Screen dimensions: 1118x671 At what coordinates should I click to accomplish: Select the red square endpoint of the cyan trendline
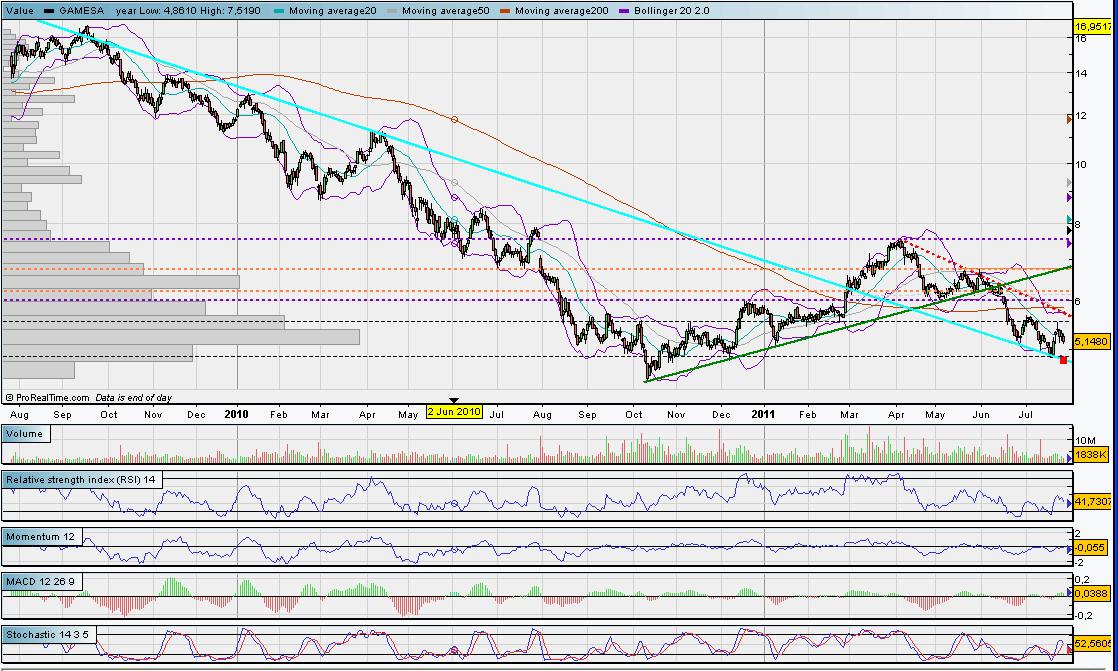coord(1063,360)
